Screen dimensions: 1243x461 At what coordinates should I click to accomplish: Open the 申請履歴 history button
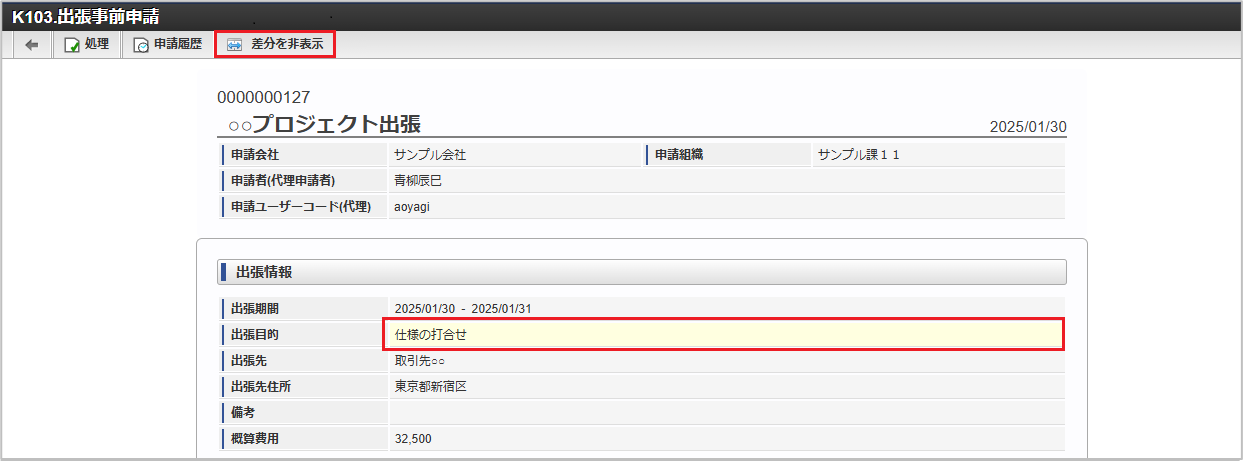point(168,45)
